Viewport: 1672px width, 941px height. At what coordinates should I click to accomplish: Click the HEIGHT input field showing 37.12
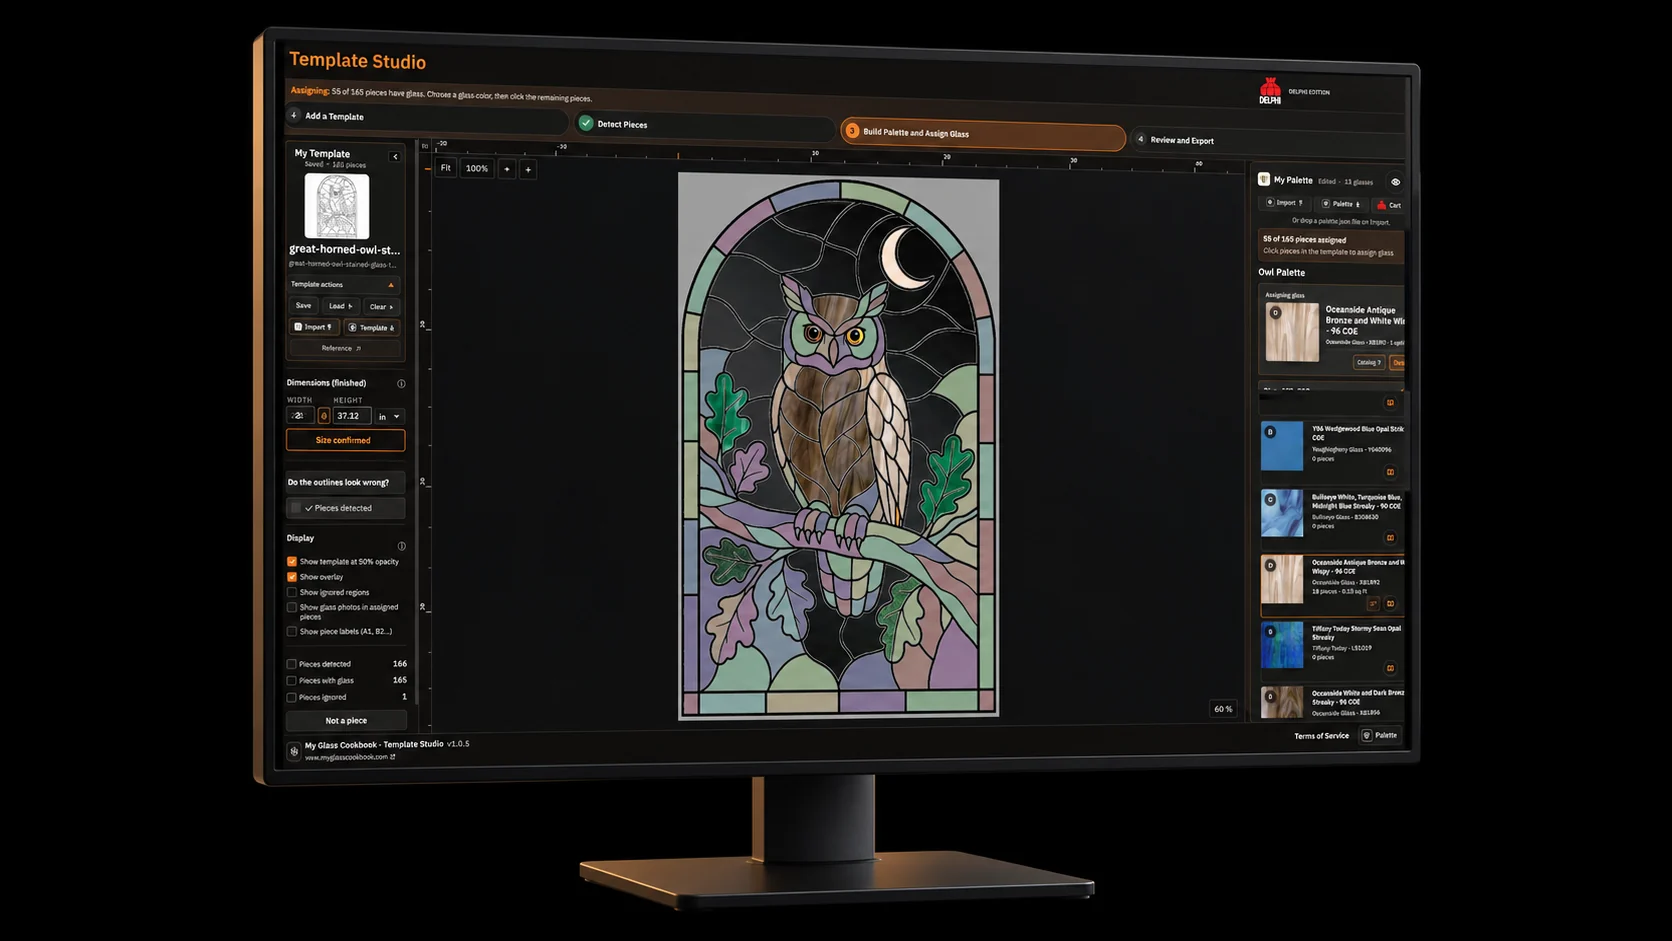[351, 416]
